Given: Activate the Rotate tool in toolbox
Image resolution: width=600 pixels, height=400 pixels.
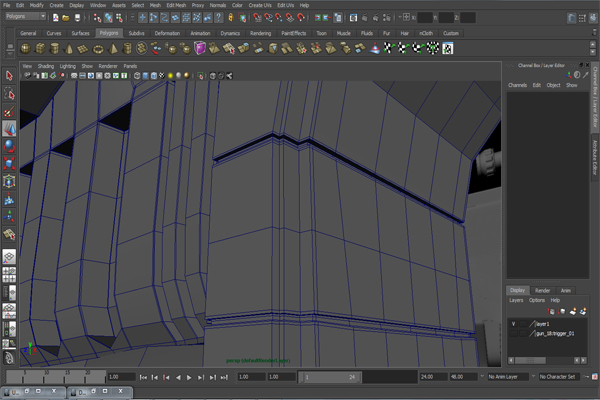Looking at the screenshot, I should point(9,146).
